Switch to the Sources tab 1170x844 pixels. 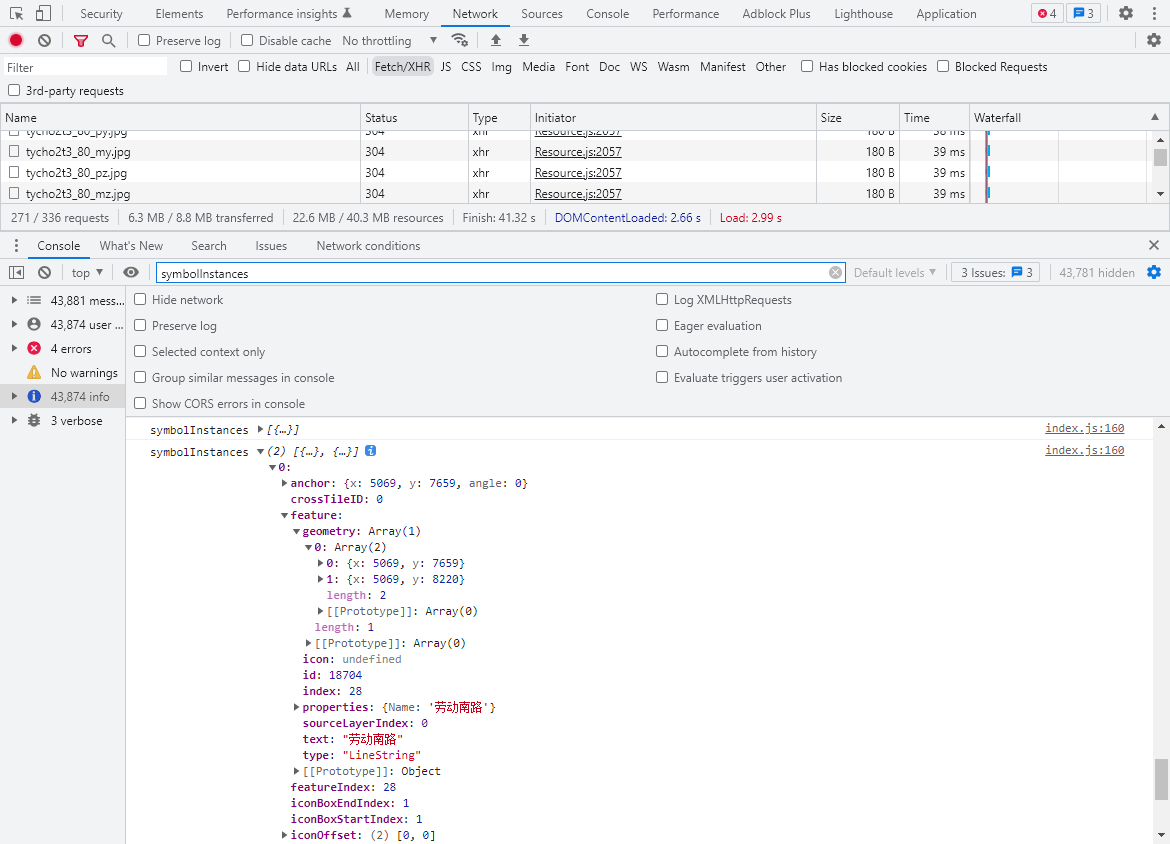tap(542, 13)
